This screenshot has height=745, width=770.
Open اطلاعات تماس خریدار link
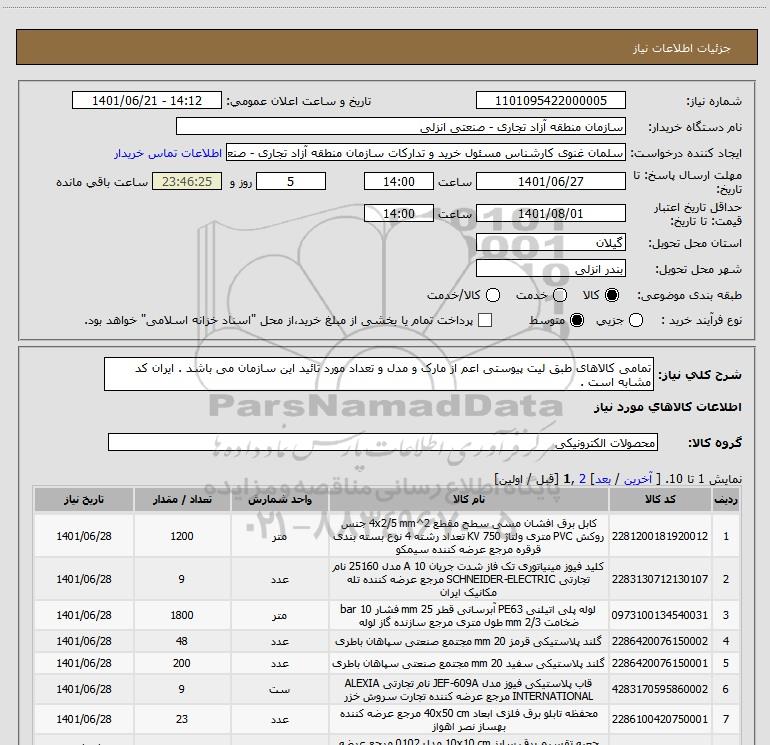(x=168, y=153)
